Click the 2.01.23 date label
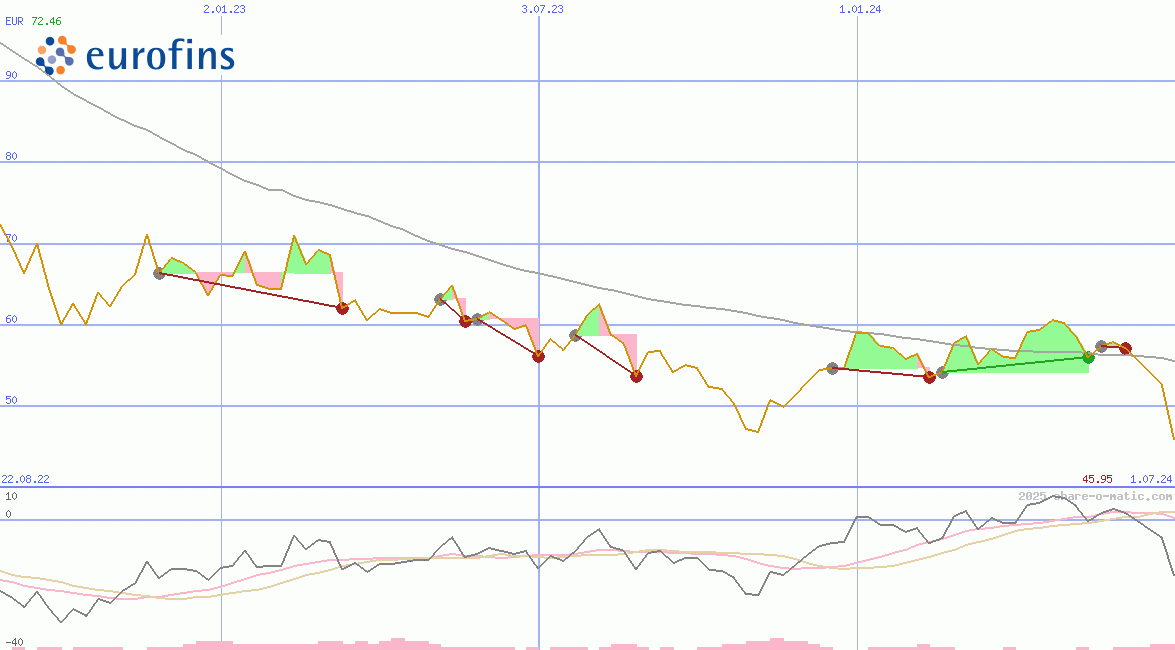This screenshot has width=1175, height=650. [x=224, y=9]
